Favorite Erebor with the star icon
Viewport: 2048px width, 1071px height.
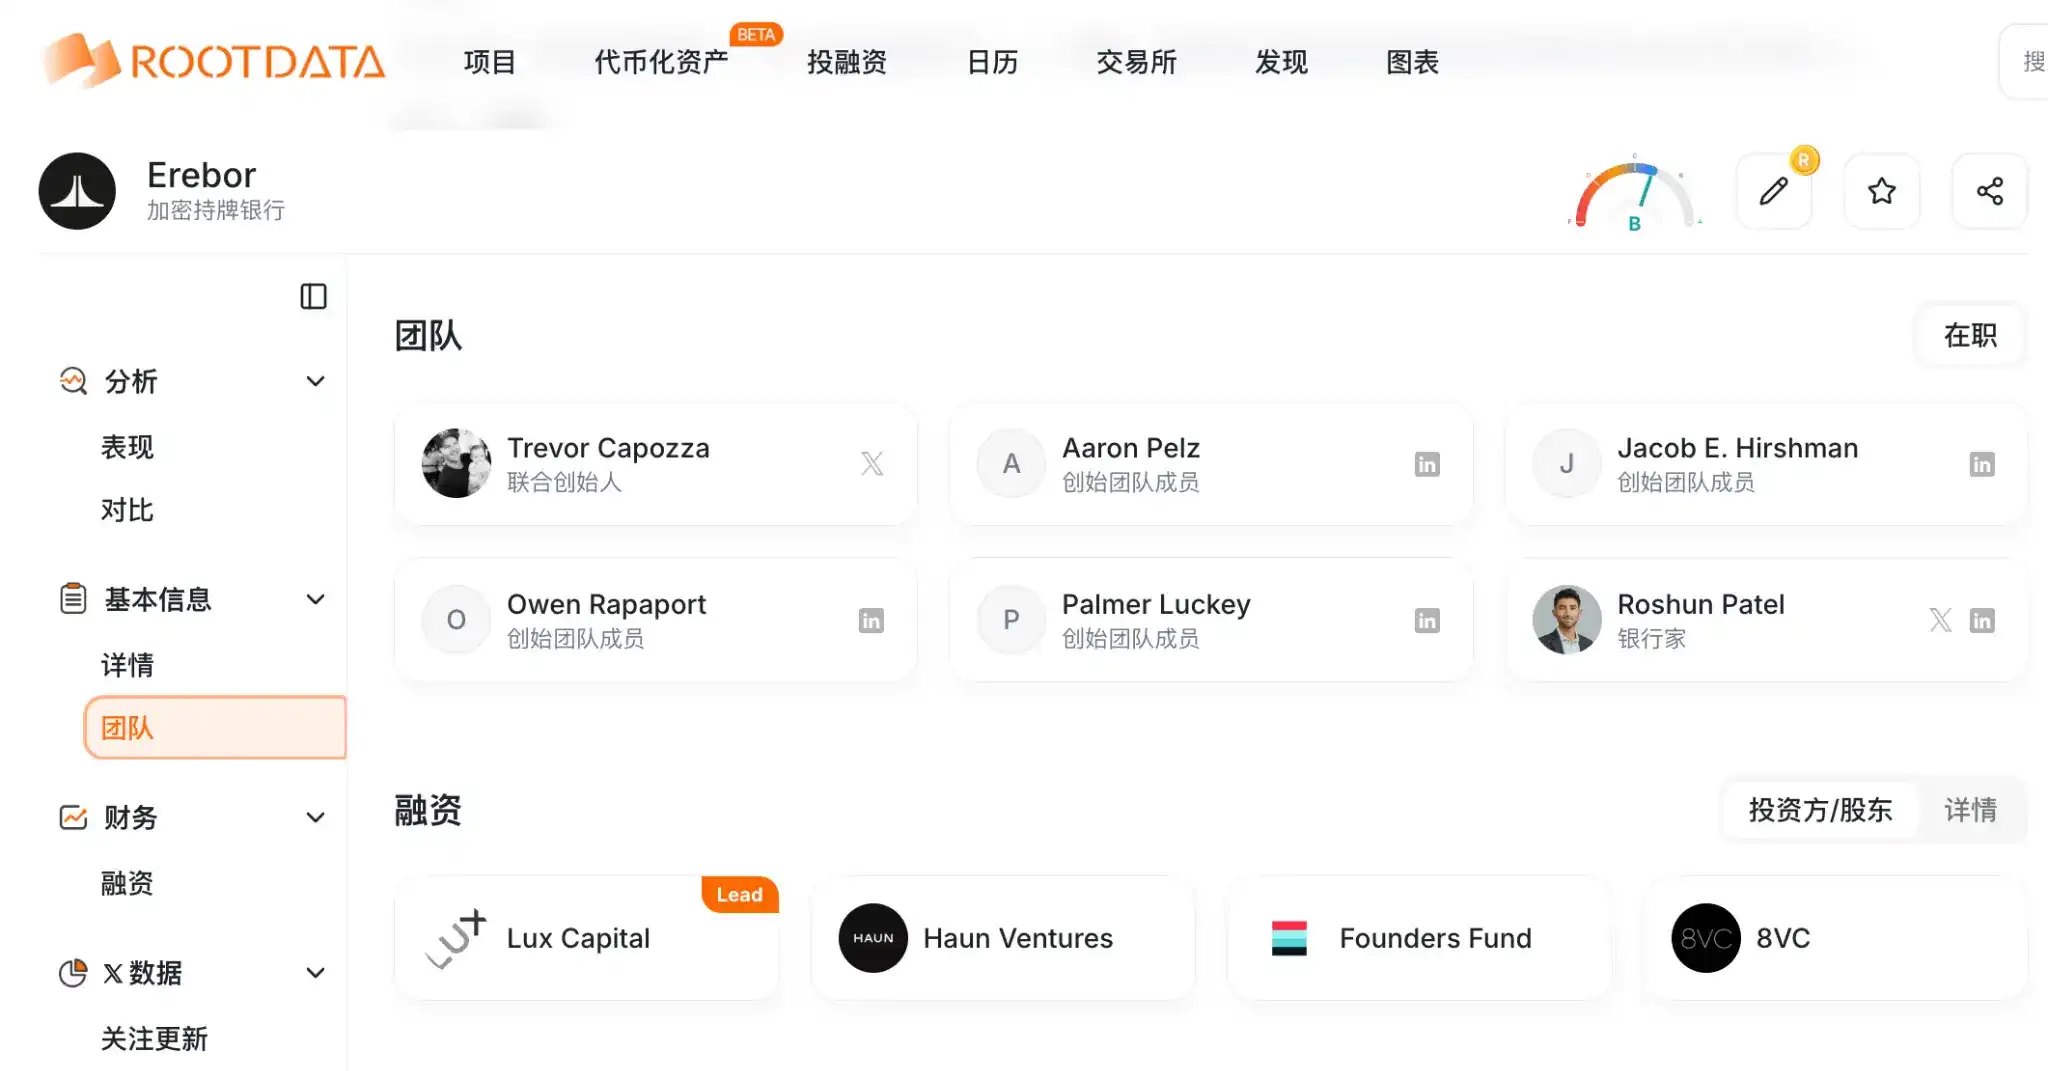tap(1882, 191)
